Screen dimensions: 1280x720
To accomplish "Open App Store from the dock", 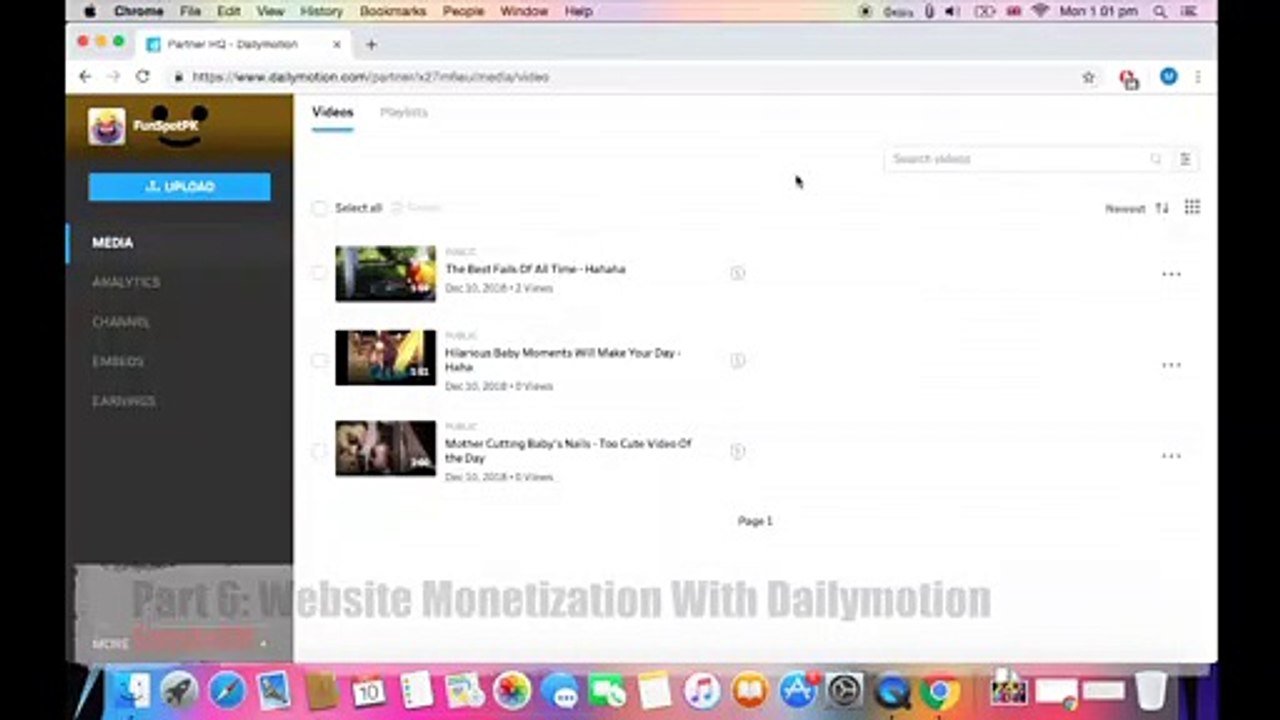I will pos(797,690).
